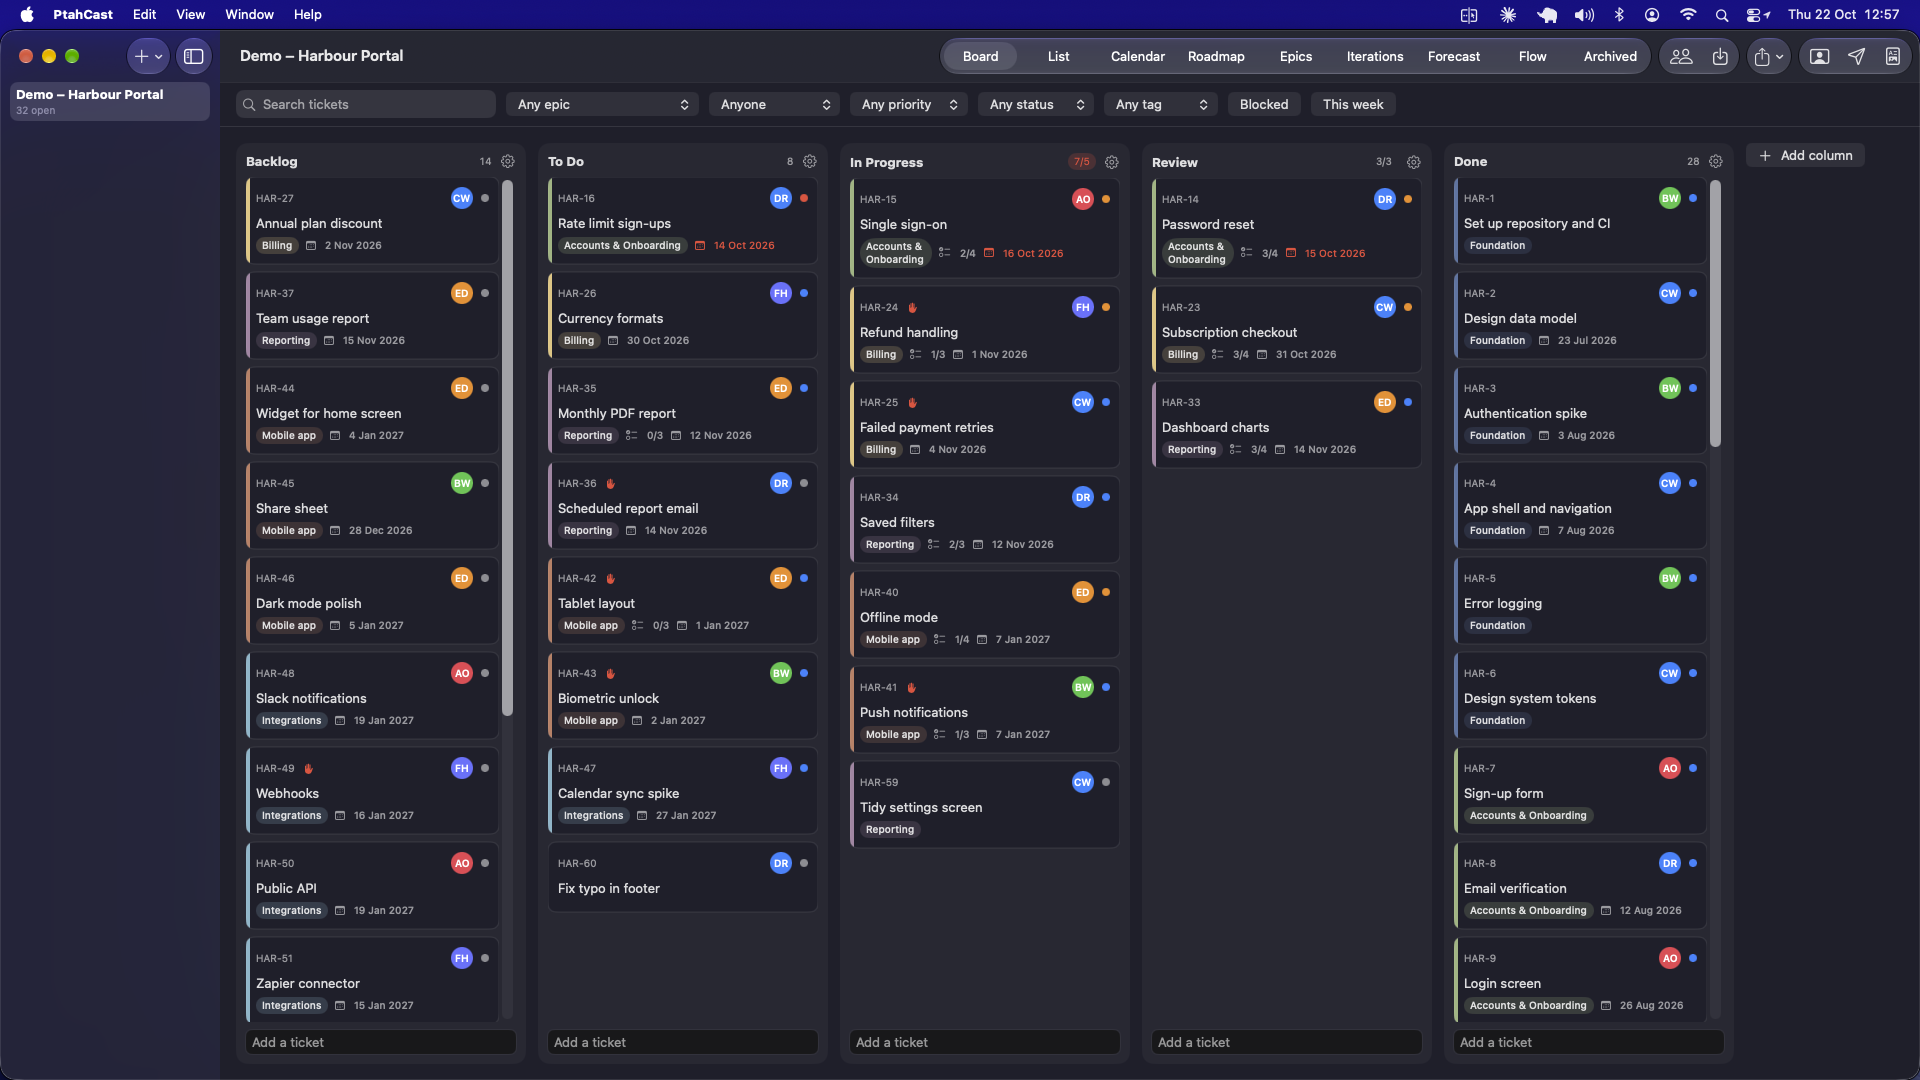Select Demo – Harbour Portal in sidebar
The height and width of the screenshot is (1080, 1920).
click(110, 101)
